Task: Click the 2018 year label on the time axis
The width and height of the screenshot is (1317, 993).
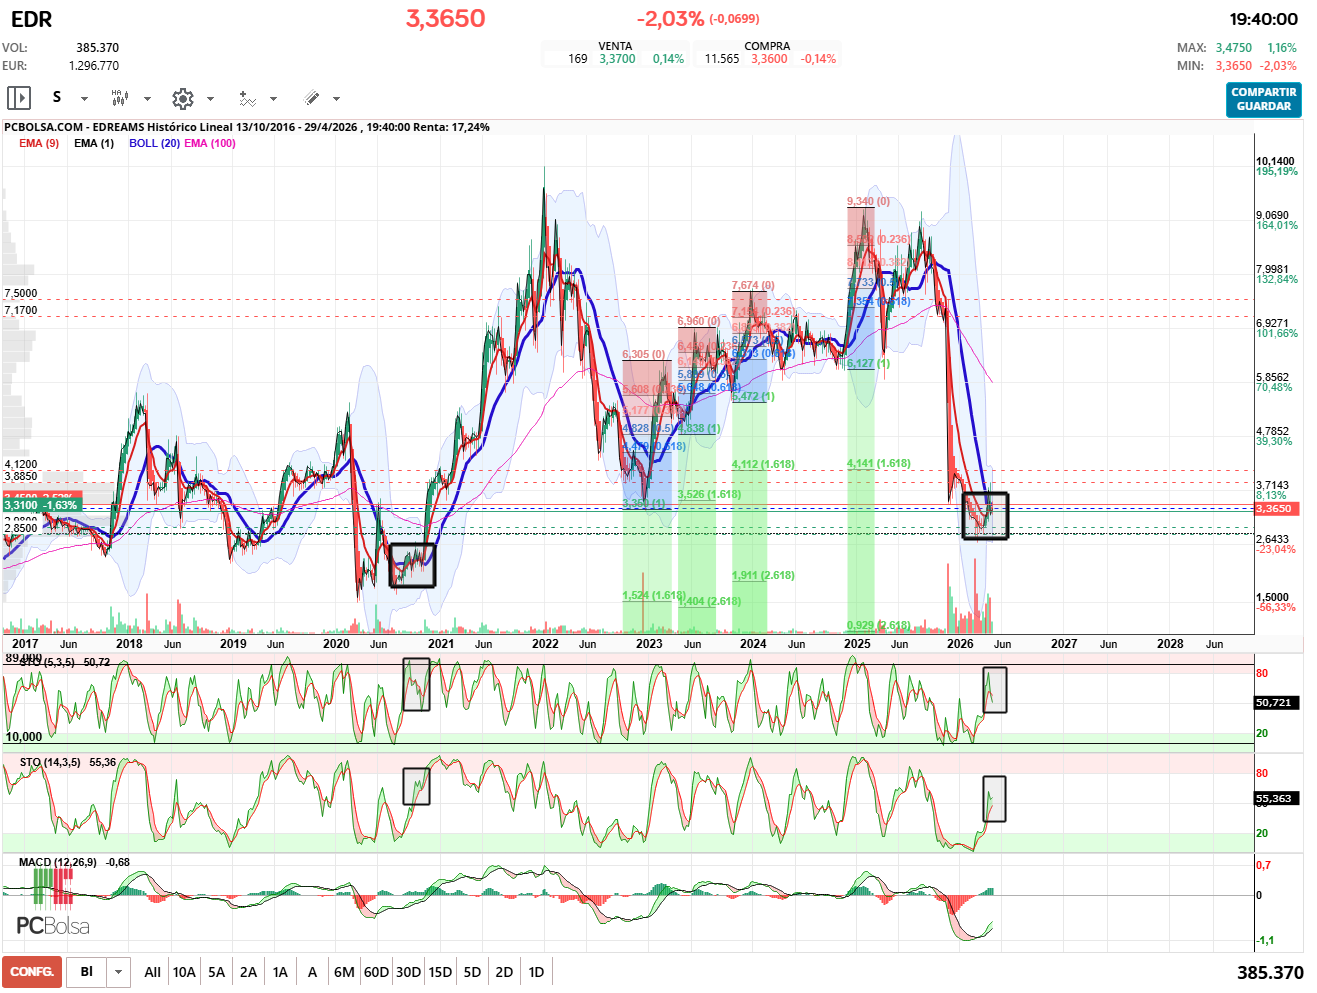Action: [129, 644]
